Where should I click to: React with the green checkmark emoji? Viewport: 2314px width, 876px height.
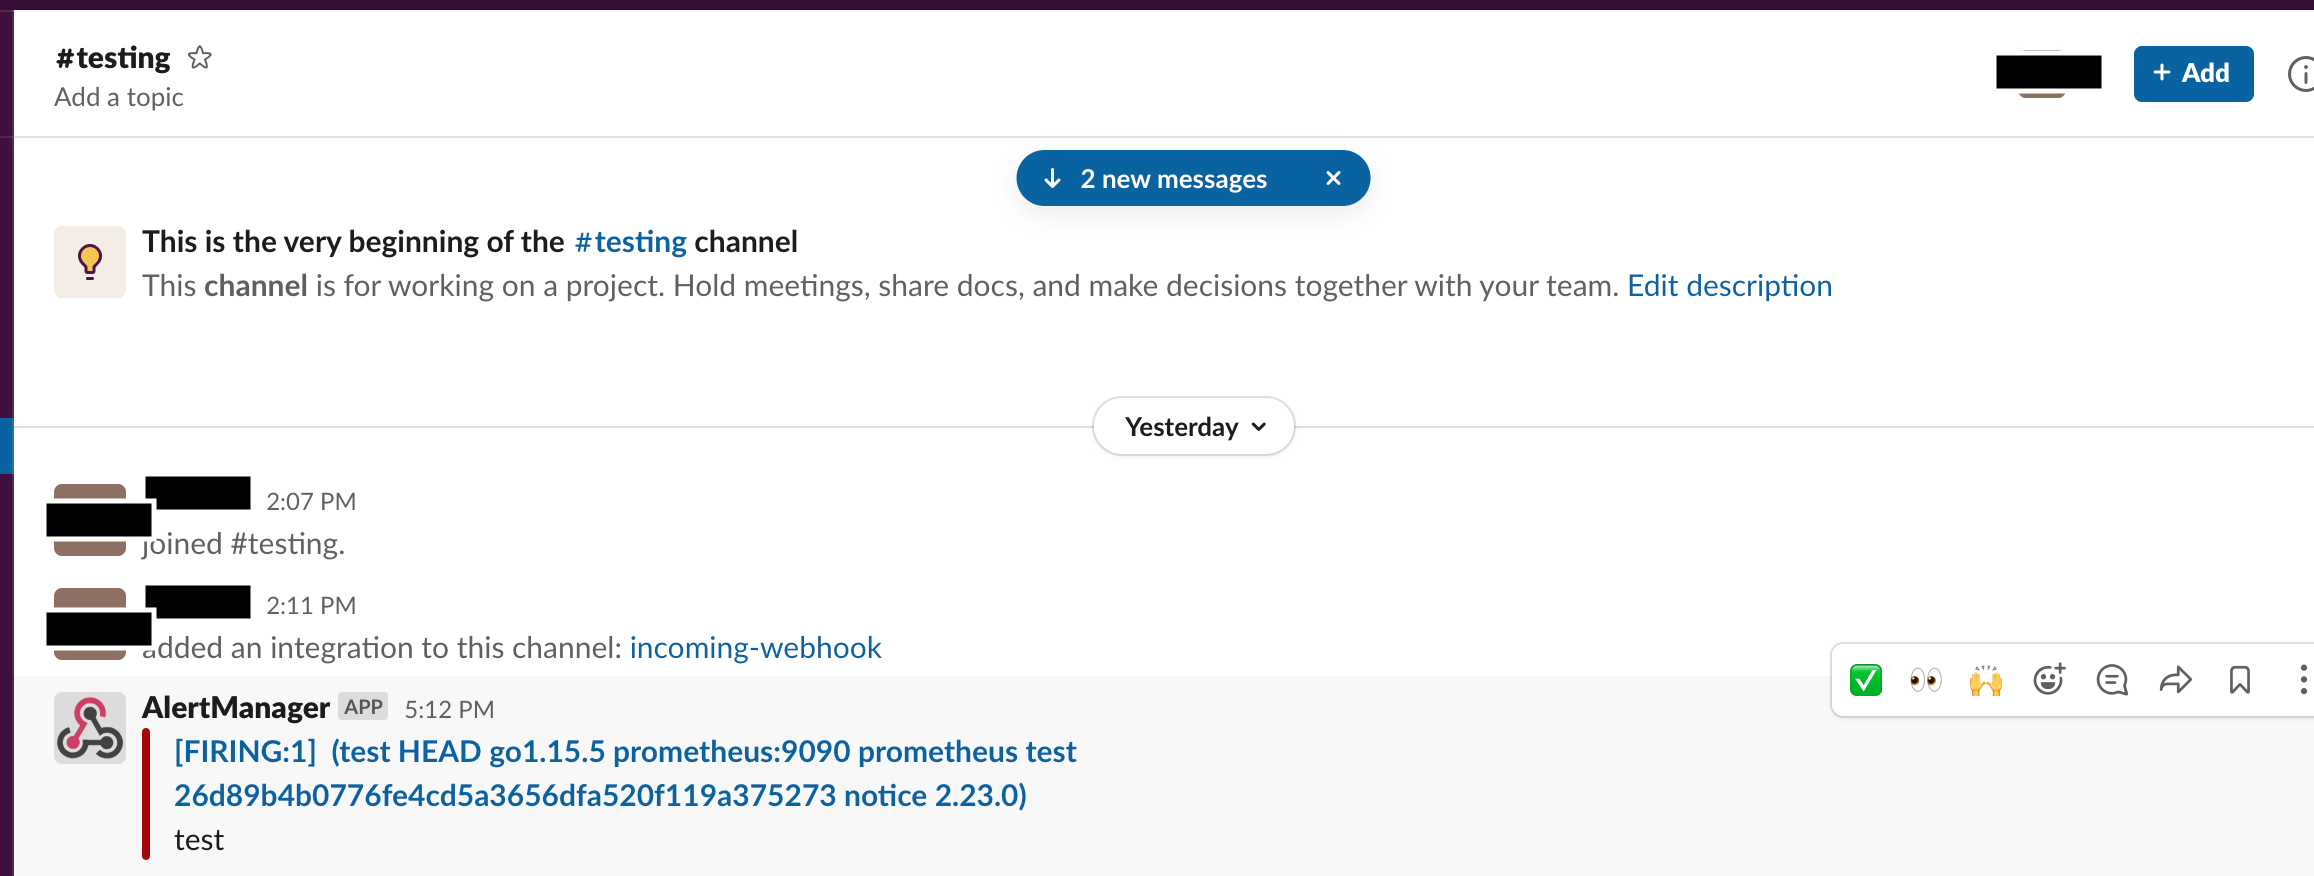(1865, 680)
